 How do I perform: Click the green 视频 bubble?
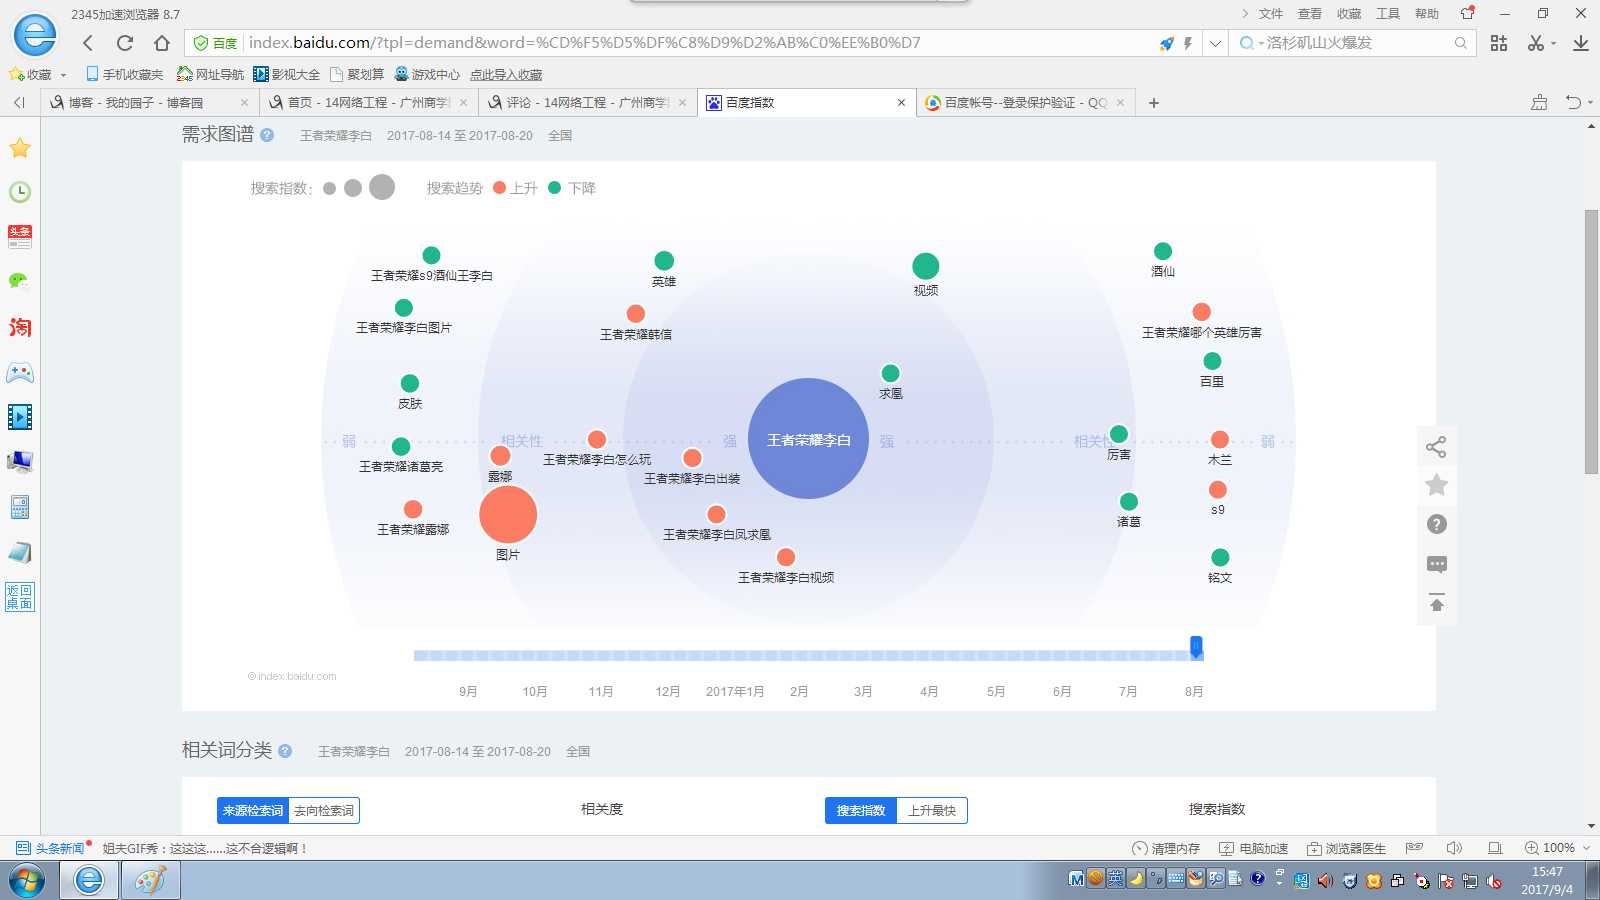pyautogui.click(x=926, y=266)
